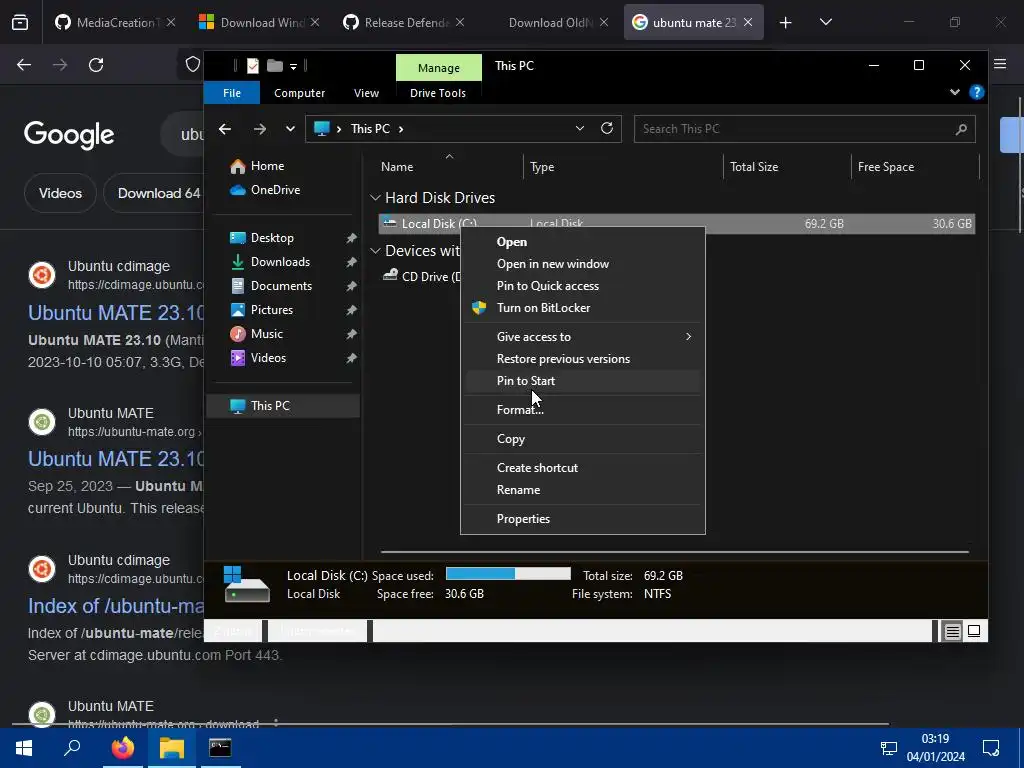Open the recent locations dropdown arrow in Explorer
This screenshot has height=768, width=1024.
coord(290,129)
